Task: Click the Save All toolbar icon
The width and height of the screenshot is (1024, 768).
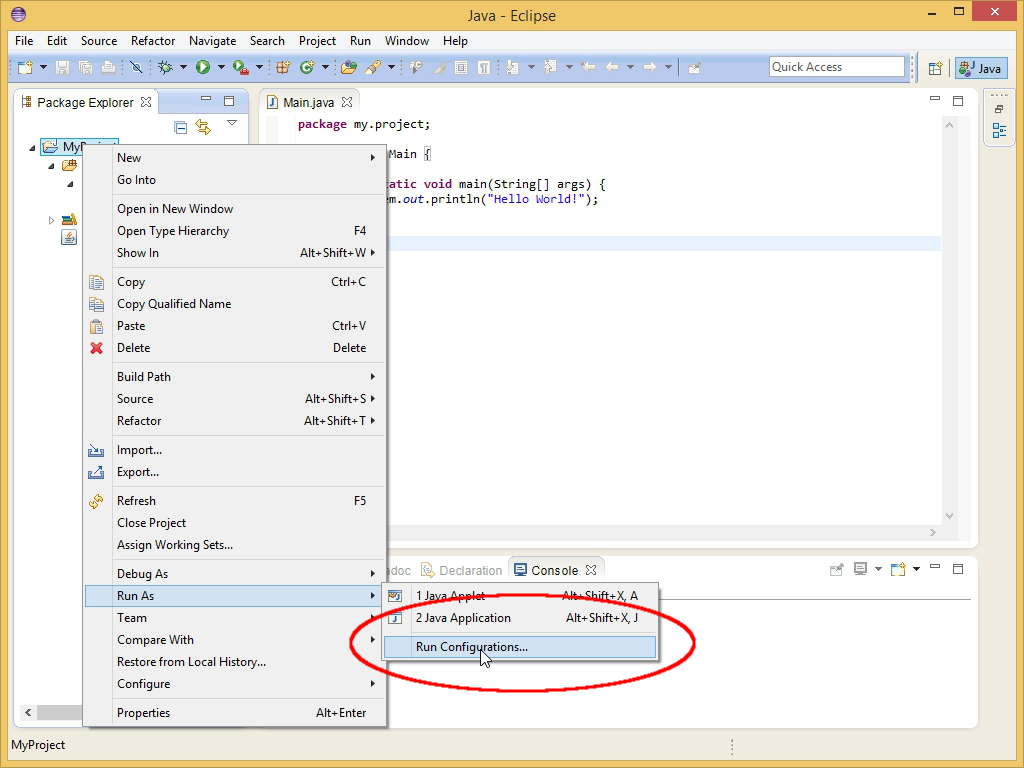Action: tap(86, 67)
